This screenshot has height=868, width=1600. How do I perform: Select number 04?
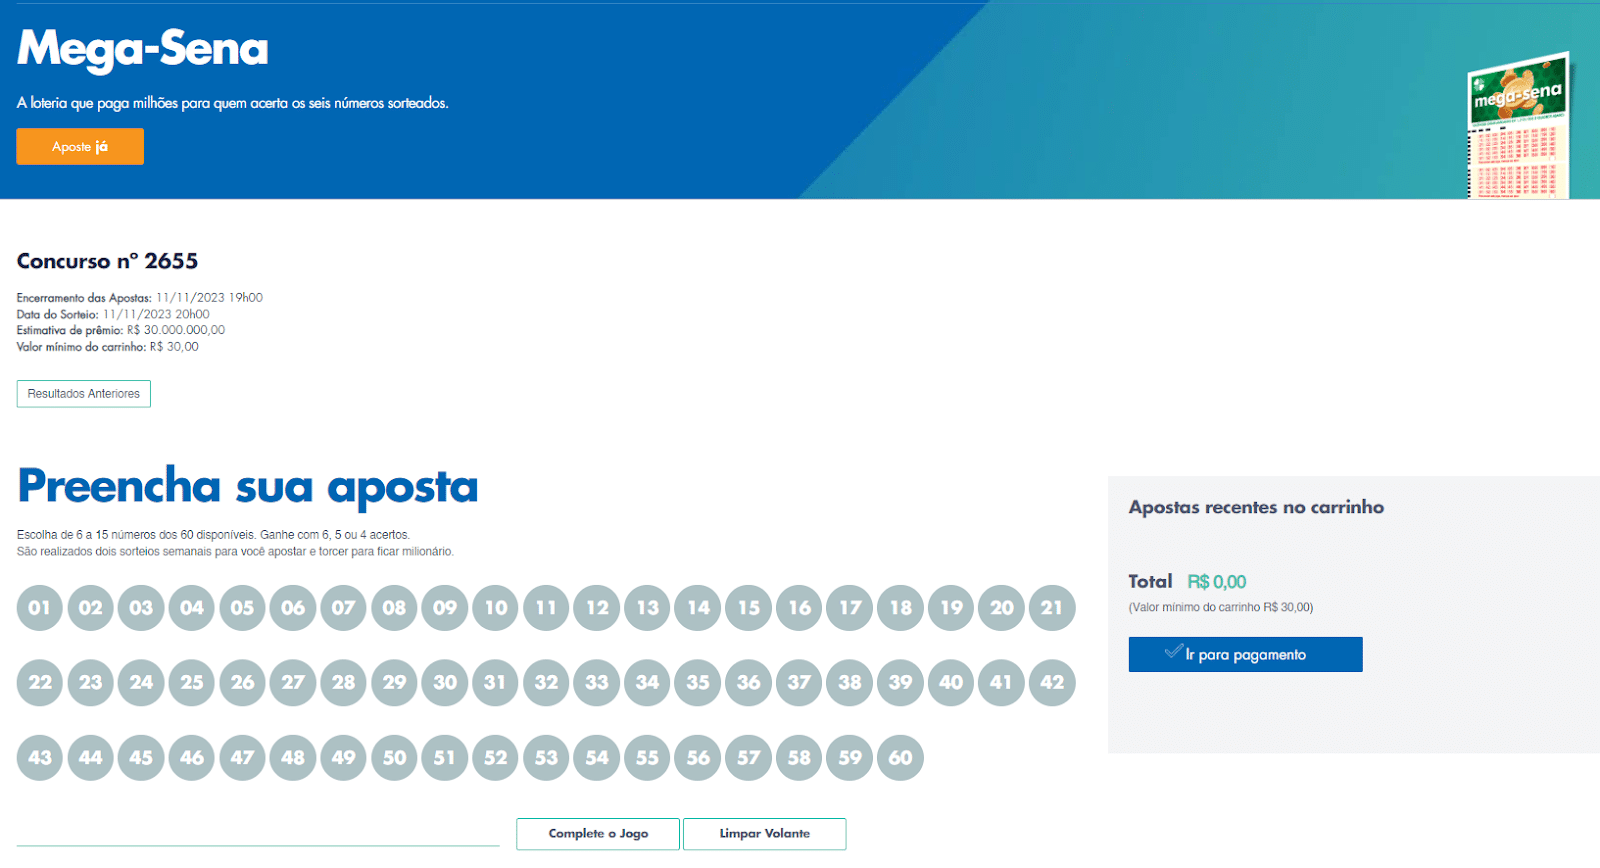tap(192, 608)
